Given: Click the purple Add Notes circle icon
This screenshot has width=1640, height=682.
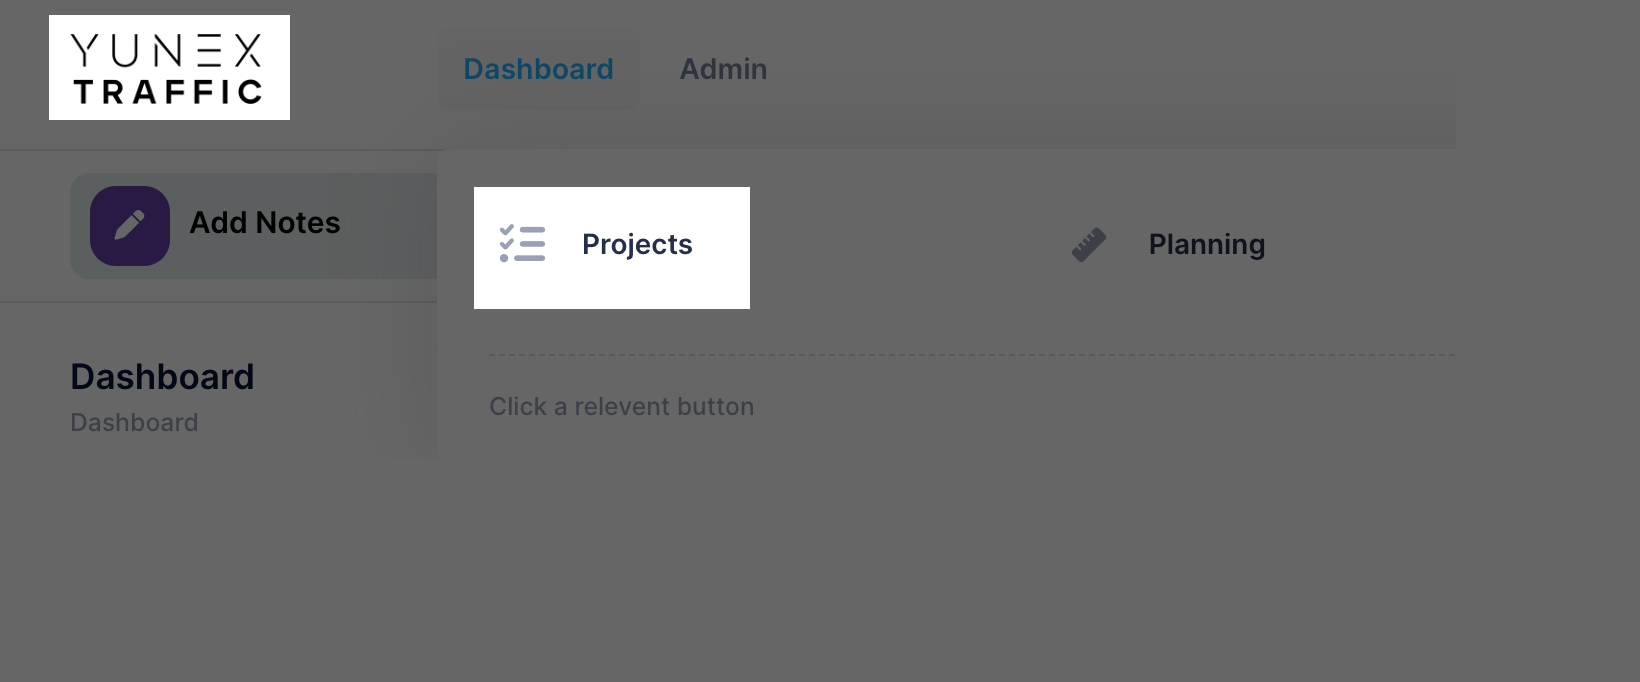Looking at the screenshot, I should [x=128, y=225].
